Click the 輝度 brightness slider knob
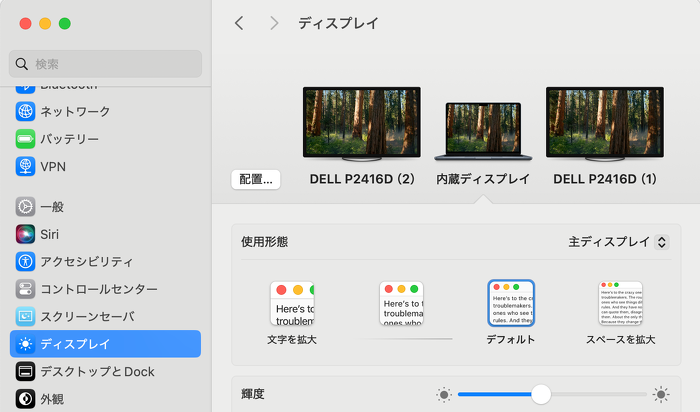Image resolution: width=700 pixels, height=412 pixels. point(541,395)
